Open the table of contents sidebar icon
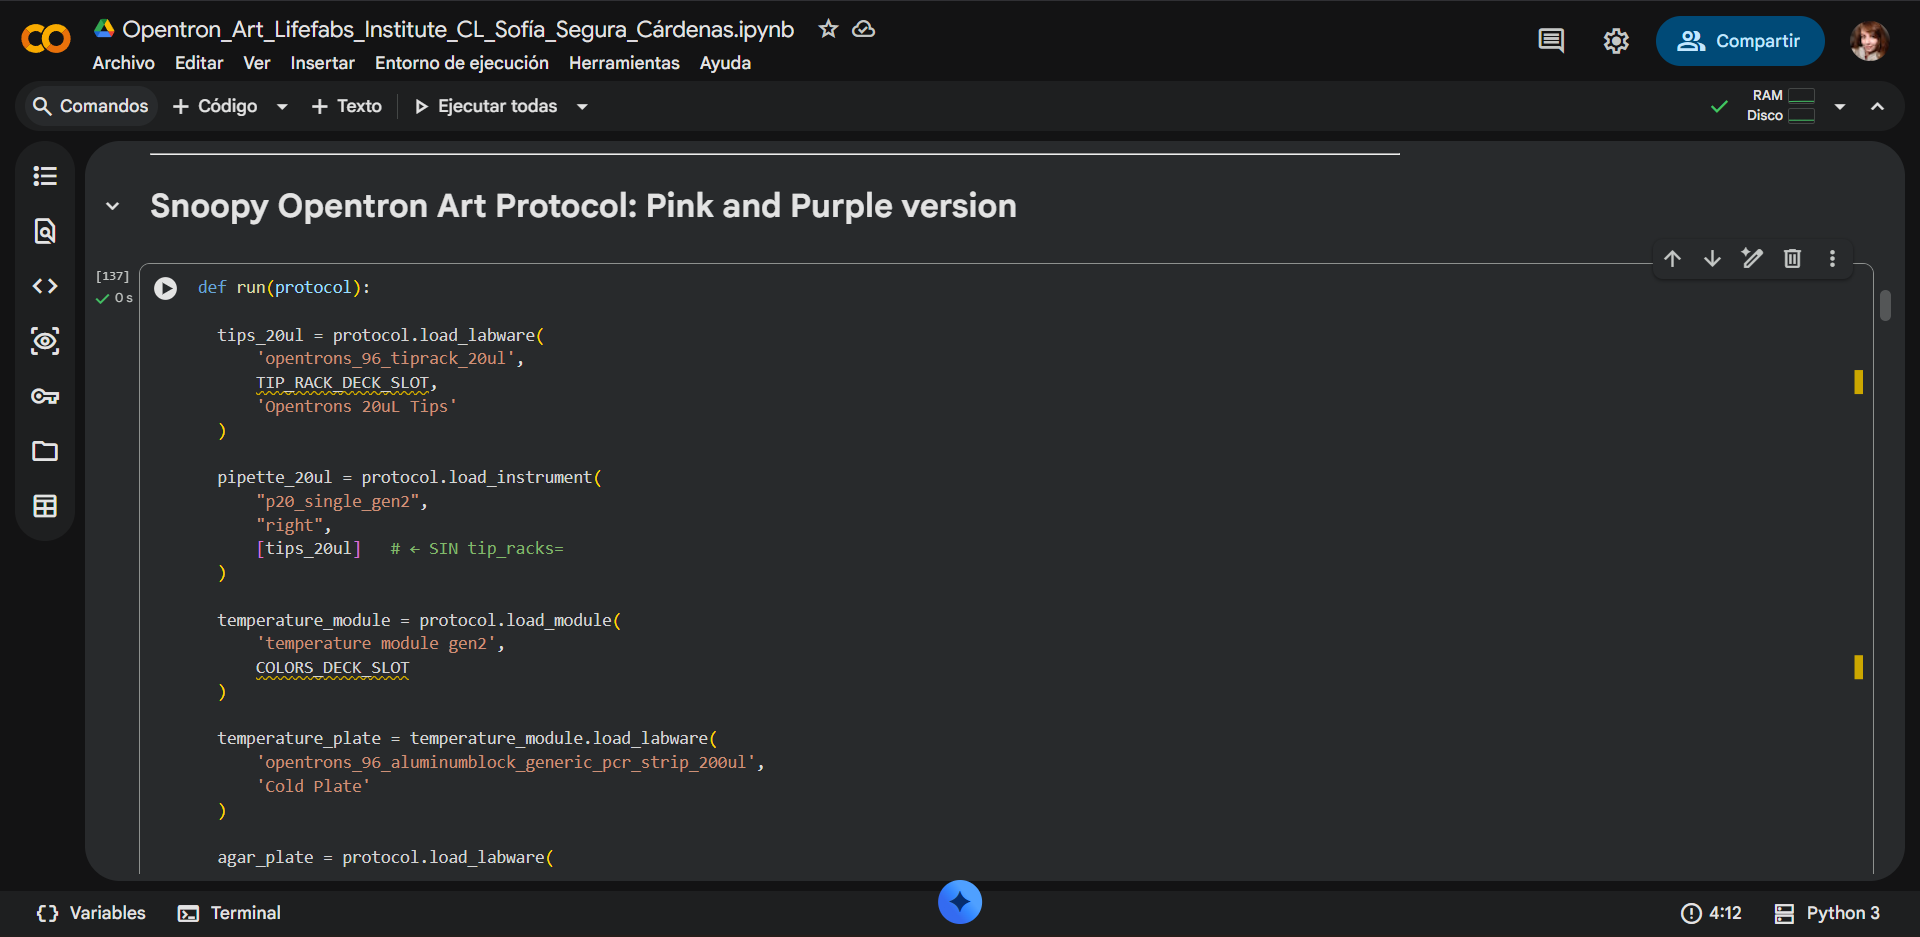 [45, 176]
